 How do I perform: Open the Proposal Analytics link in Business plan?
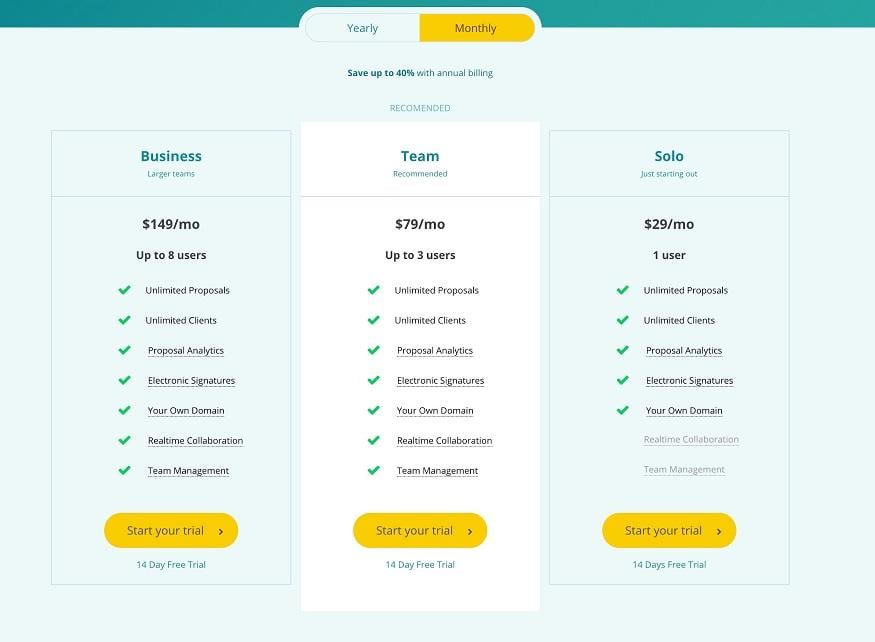coord(186,350)
